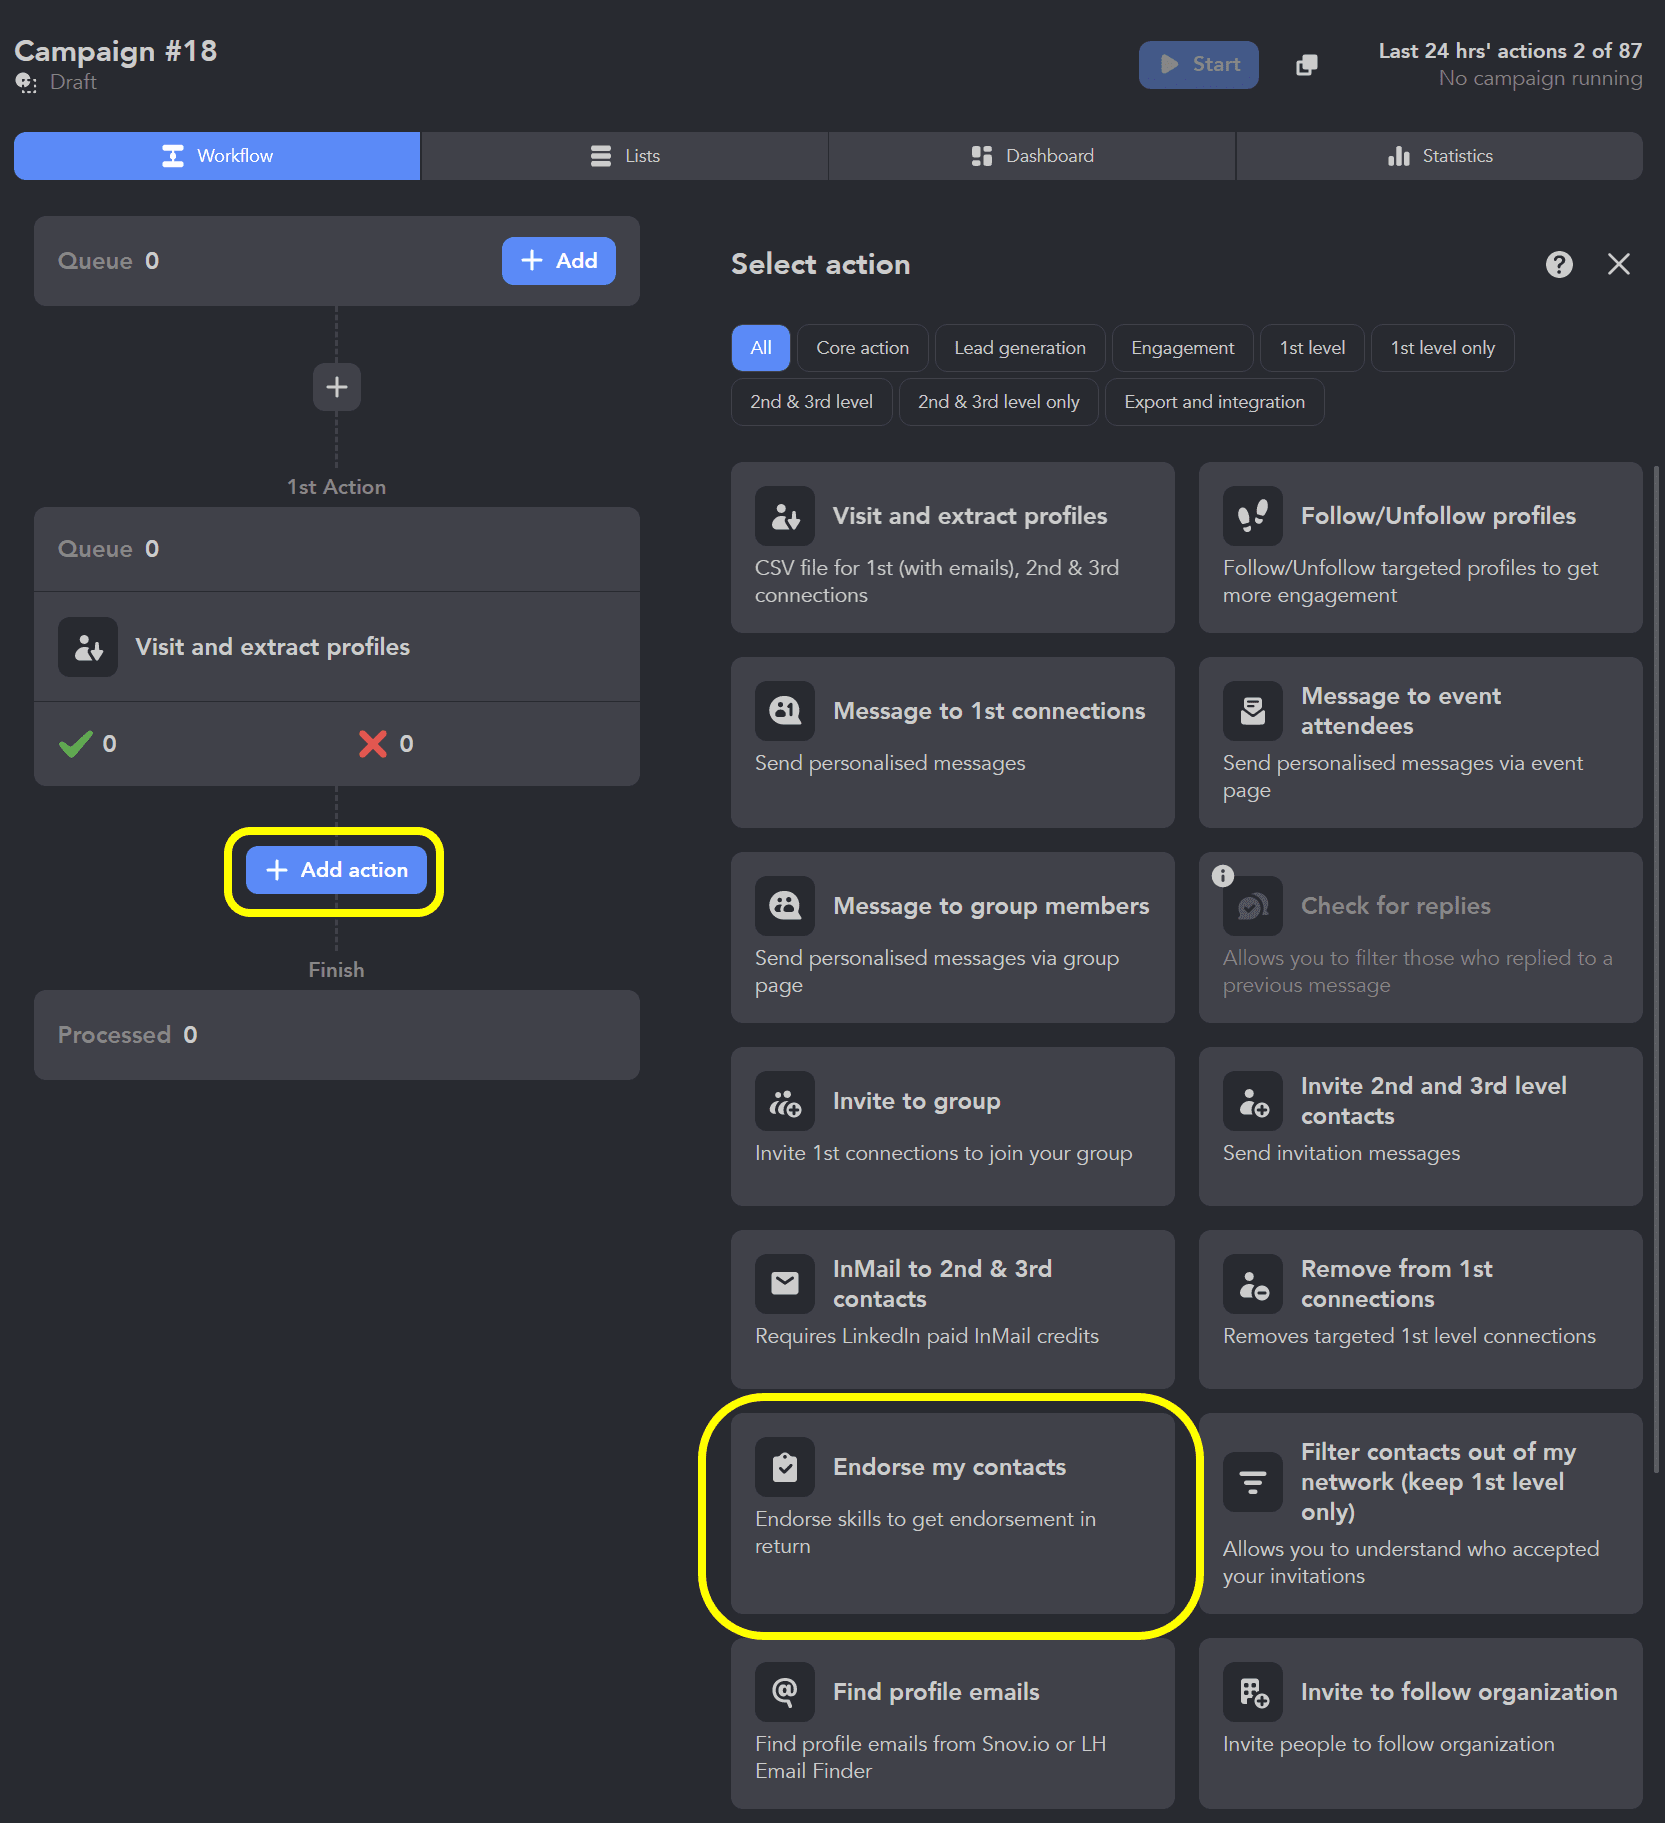
Task: Toggle the 1st level only filter
Action: 1442,347
